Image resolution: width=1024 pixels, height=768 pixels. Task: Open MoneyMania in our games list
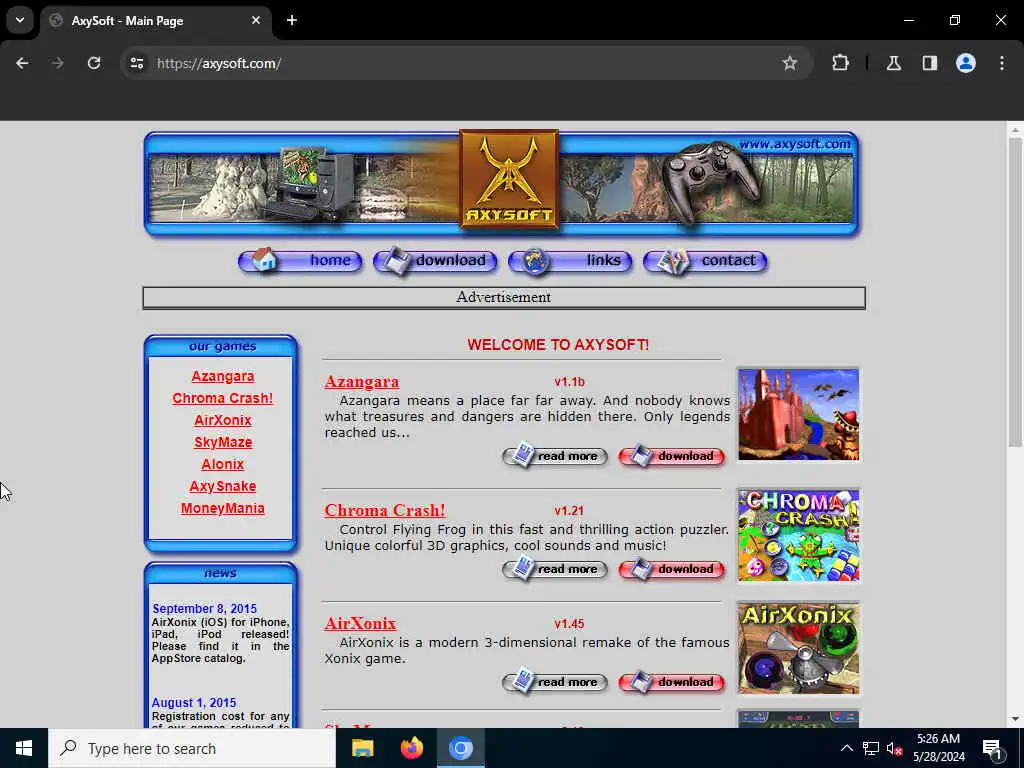pos(223,508)
